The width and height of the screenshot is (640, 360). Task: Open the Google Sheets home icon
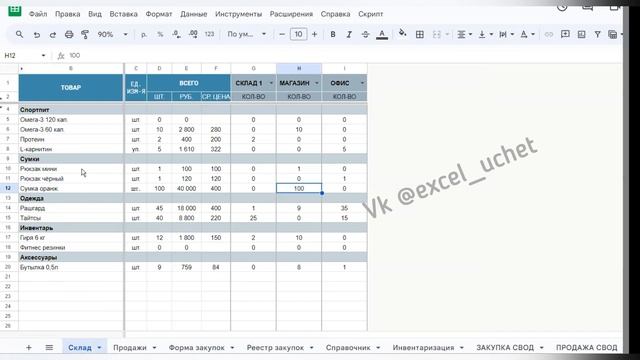[x=15, y=11]
